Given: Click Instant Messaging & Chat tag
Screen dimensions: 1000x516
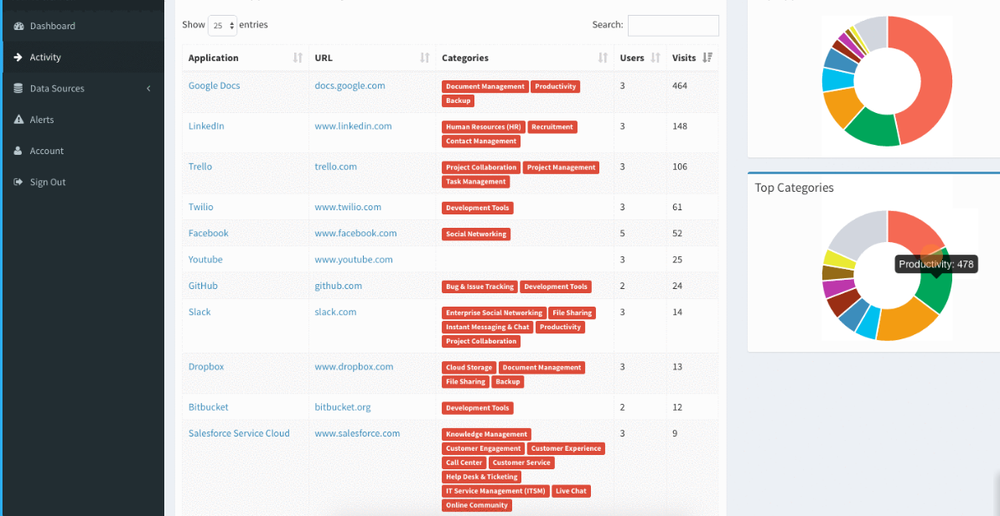Looking at the screenshot, I should (x=488, y=327).
